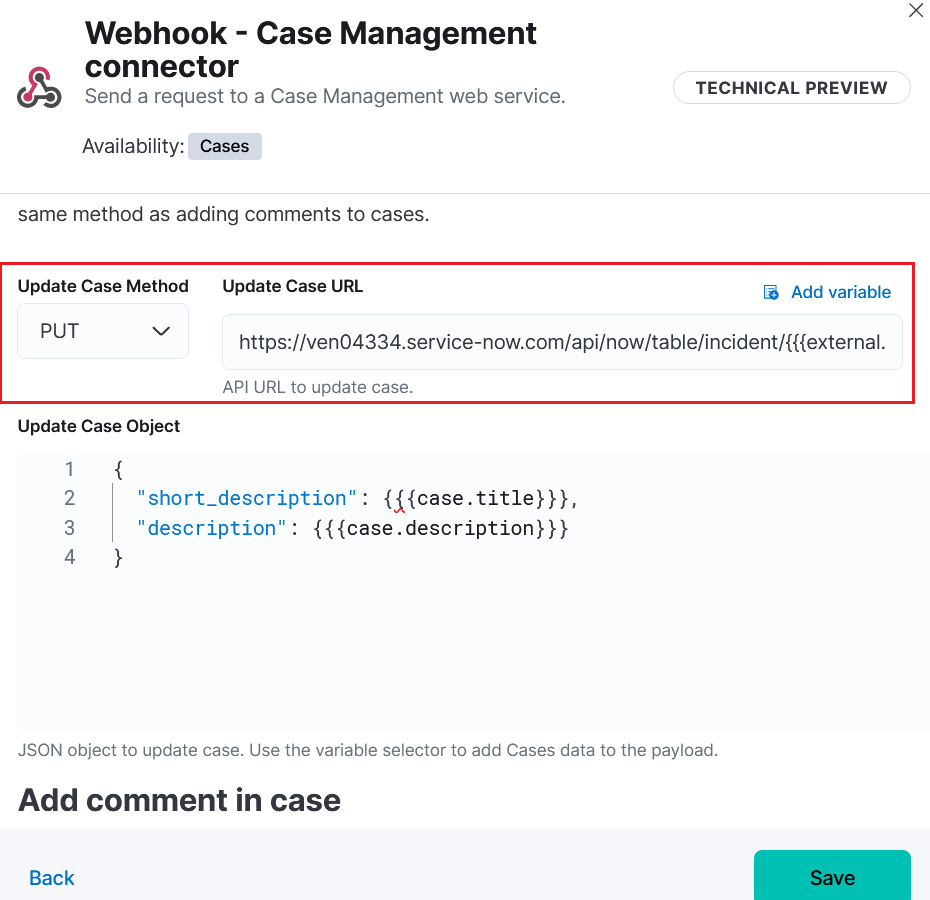
Task: Click line number 2 in the code gutter
Action: pyautogui.click(x=69, y=497)
